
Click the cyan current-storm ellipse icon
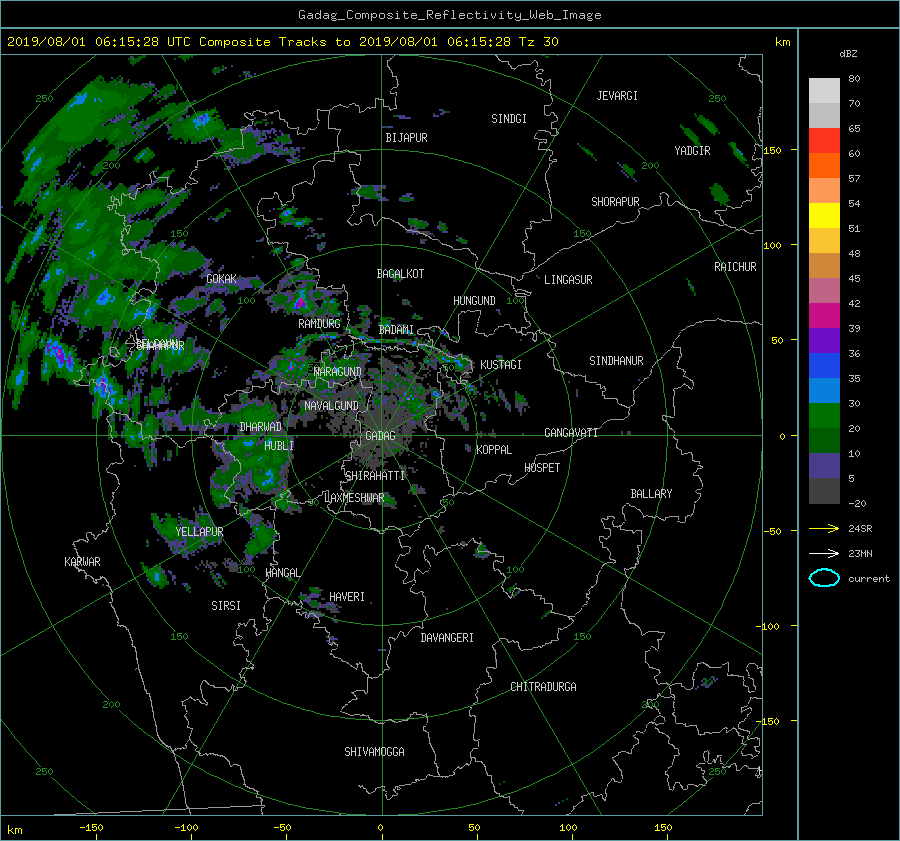click(x=824, y=578)
